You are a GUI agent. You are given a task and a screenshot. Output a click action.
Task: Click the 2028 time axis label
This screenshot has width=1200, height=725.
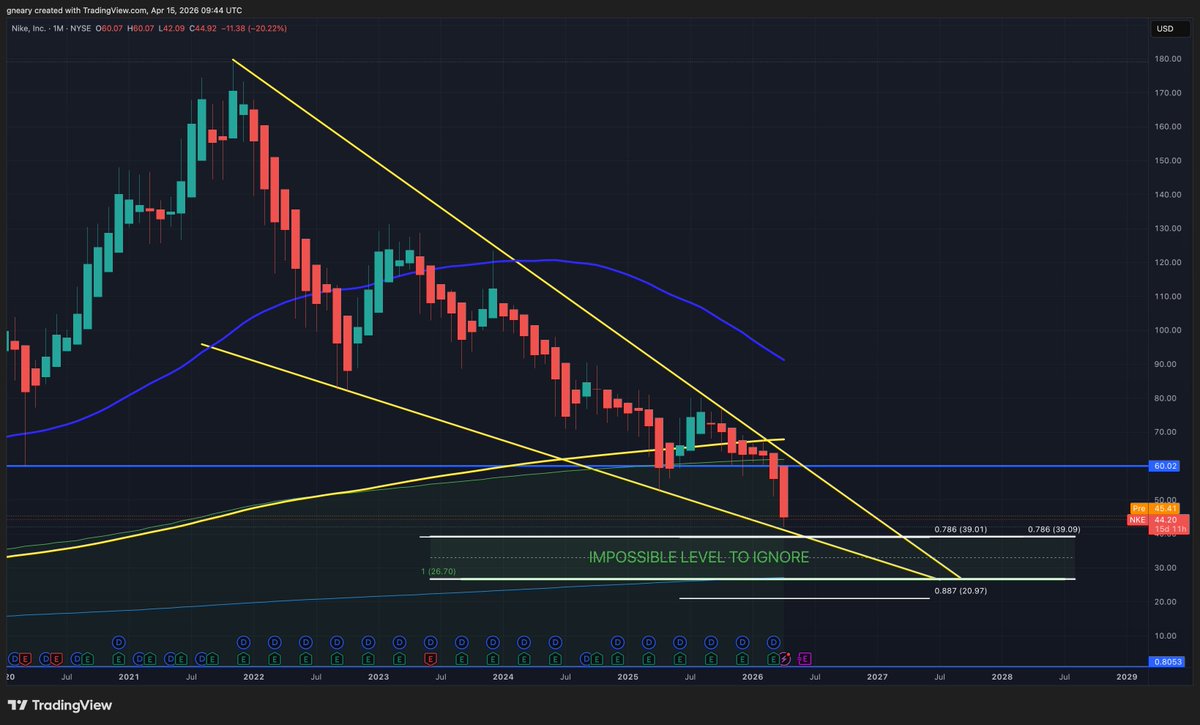coord(1002,677)
